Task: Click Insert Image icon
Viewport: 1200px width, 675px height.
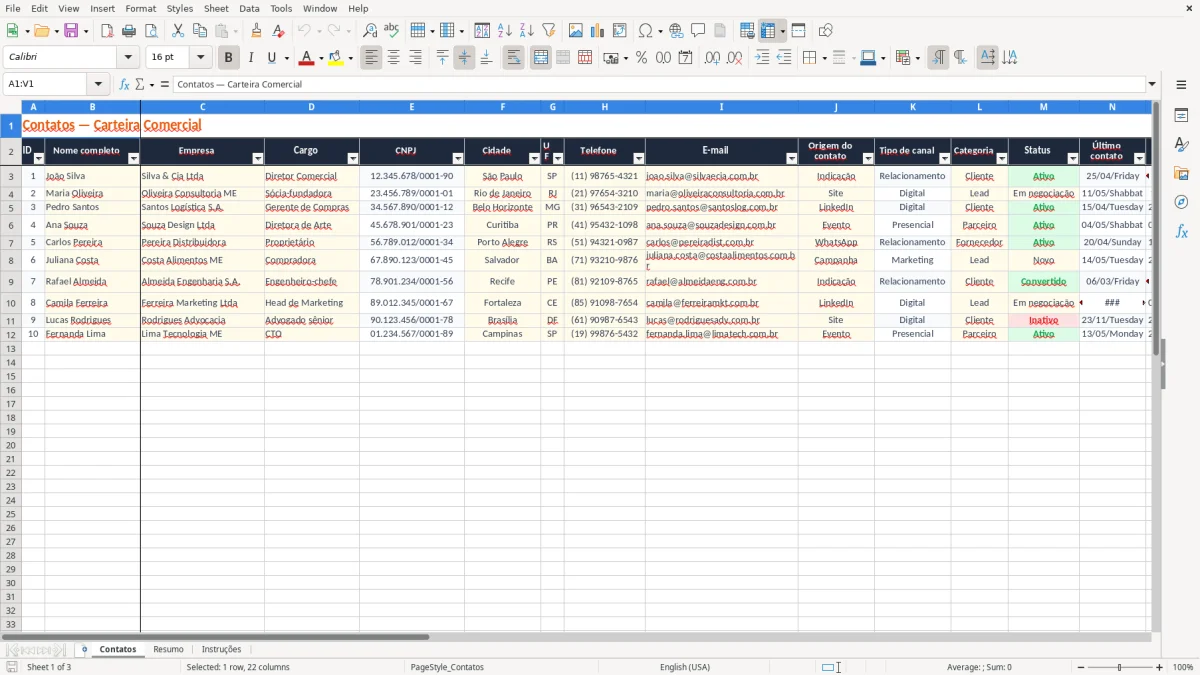Action: 576,31
